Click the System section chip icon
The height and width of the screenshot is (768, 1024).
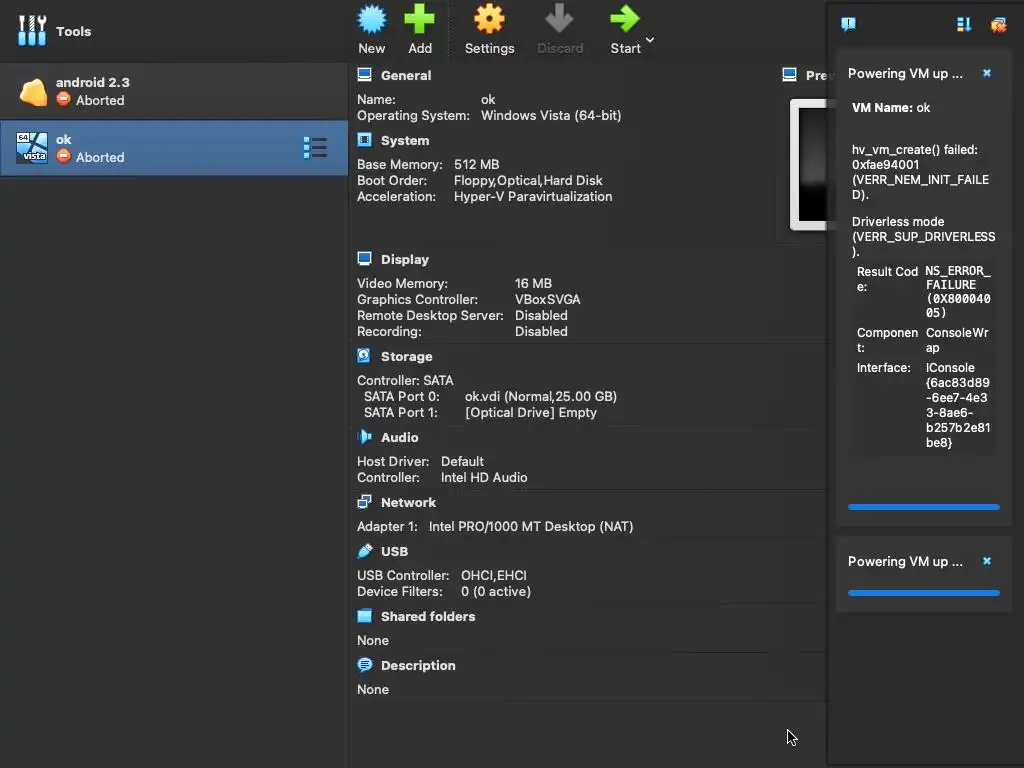(x=364, y=140)
